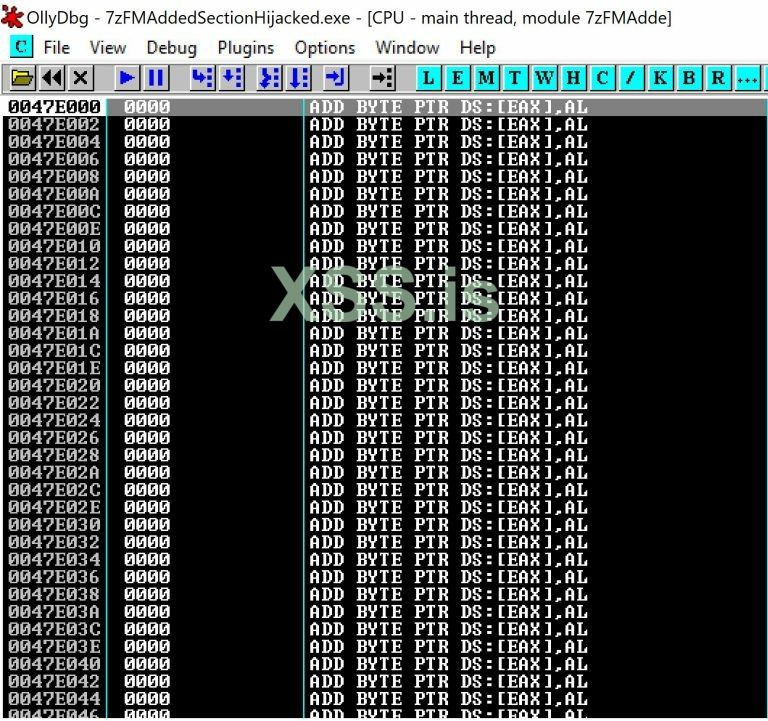This screenshot has width=768, height=721.
Task: Select address 0047E030 row
Action: click(x=384, y=525)
